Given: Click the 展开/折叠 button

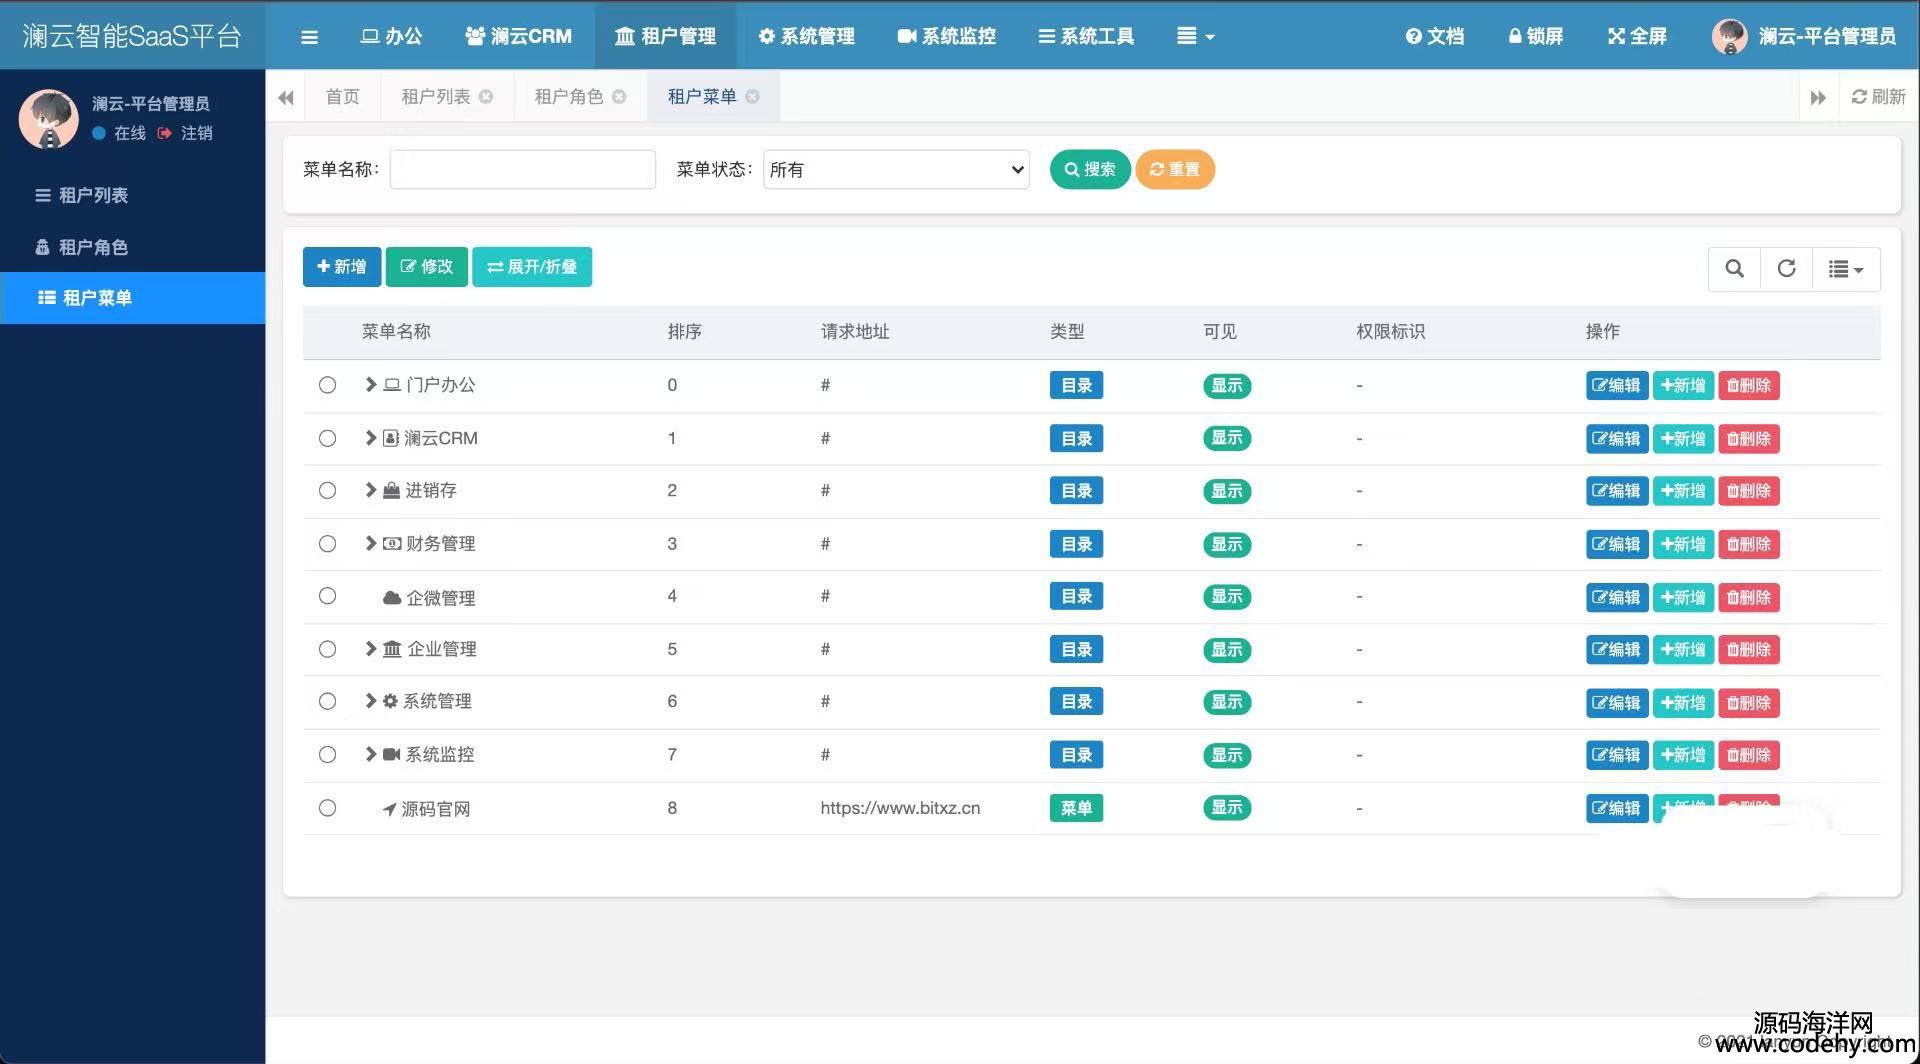Looking at the screenshot, I should pyautogui.click(x=532, y=267).
